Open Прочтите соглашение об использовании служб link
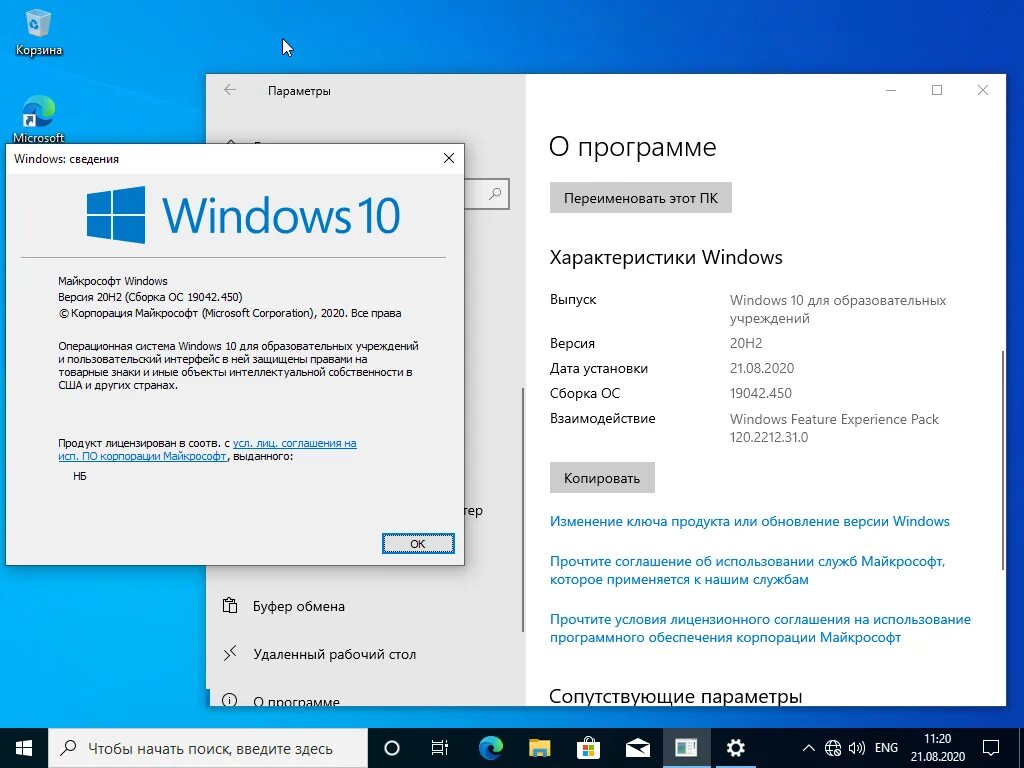Screen dimensions: 1024x768 coord(747,570)
